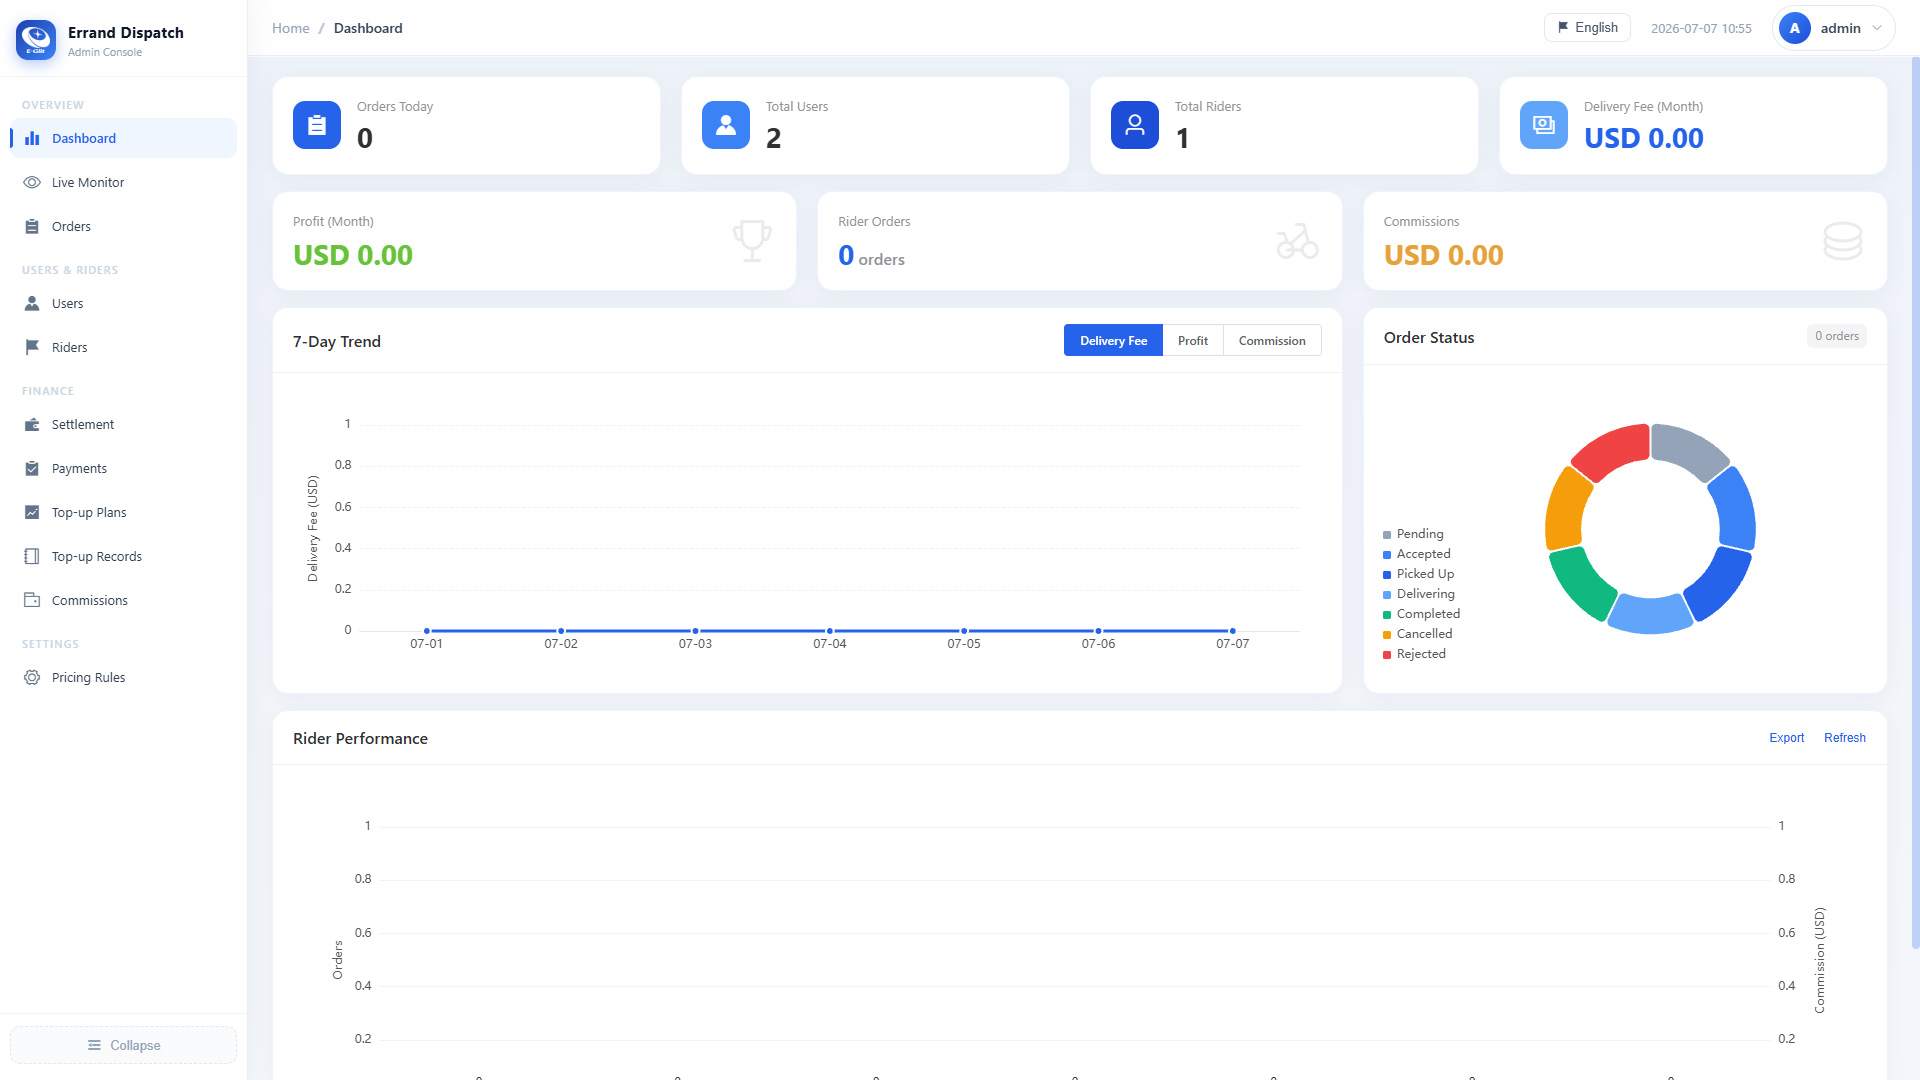This screenshot has height=1080, width=1920.
Task: Open Payments menu item
Action: click(x=123, y=469)
